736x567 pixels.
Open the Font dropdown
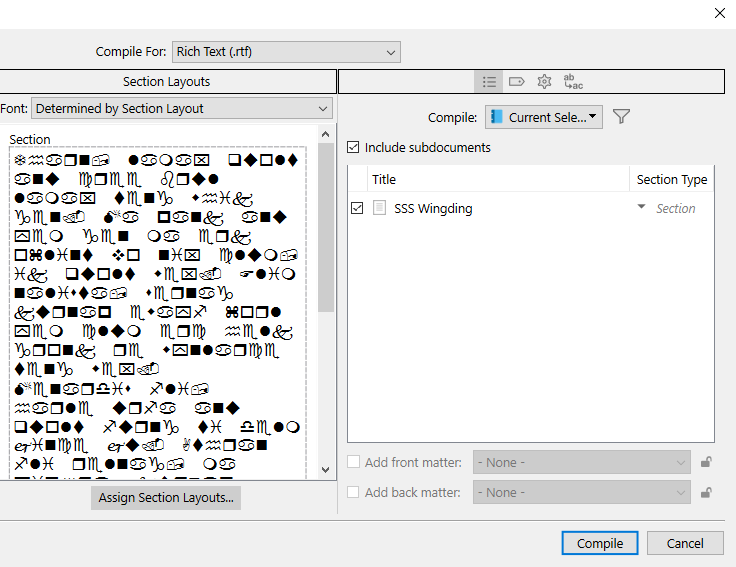tap(182, 108)
